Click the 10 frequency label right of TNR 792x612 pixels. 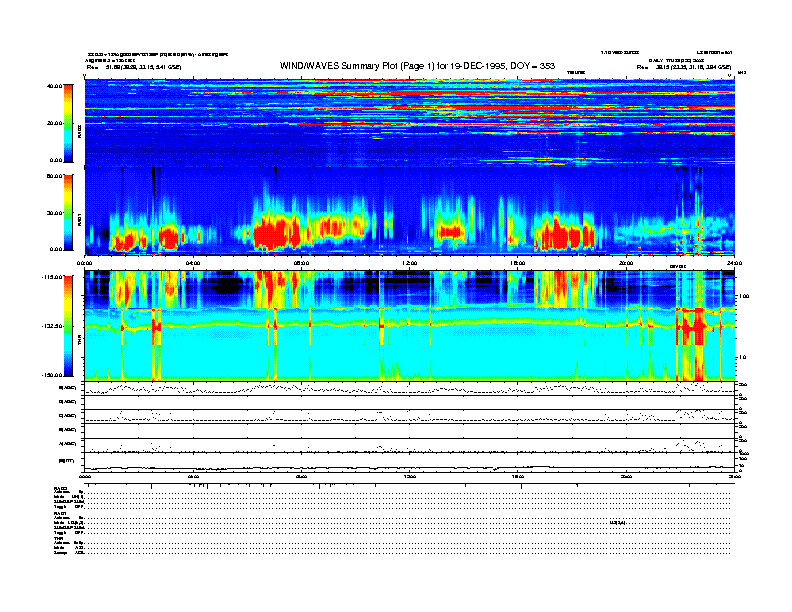pos(744,357)
